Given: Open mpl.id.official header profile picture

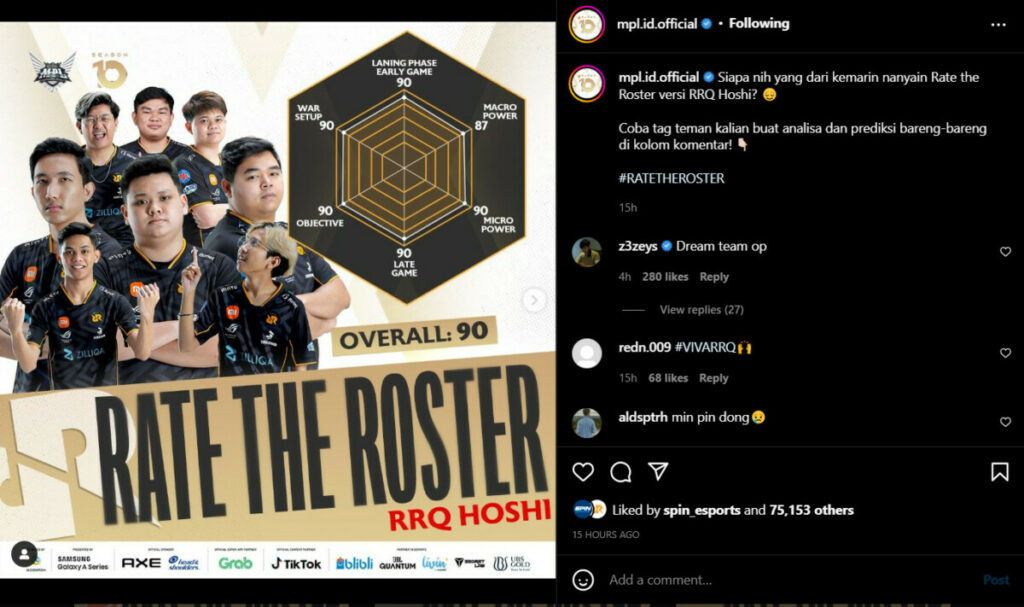Looking at the screenshot, I should pos(586,25).
